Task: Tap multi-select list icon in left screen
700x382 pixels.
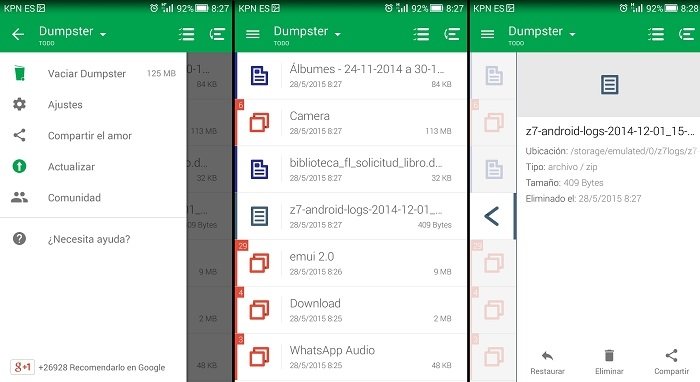Action: pos(186,34)
